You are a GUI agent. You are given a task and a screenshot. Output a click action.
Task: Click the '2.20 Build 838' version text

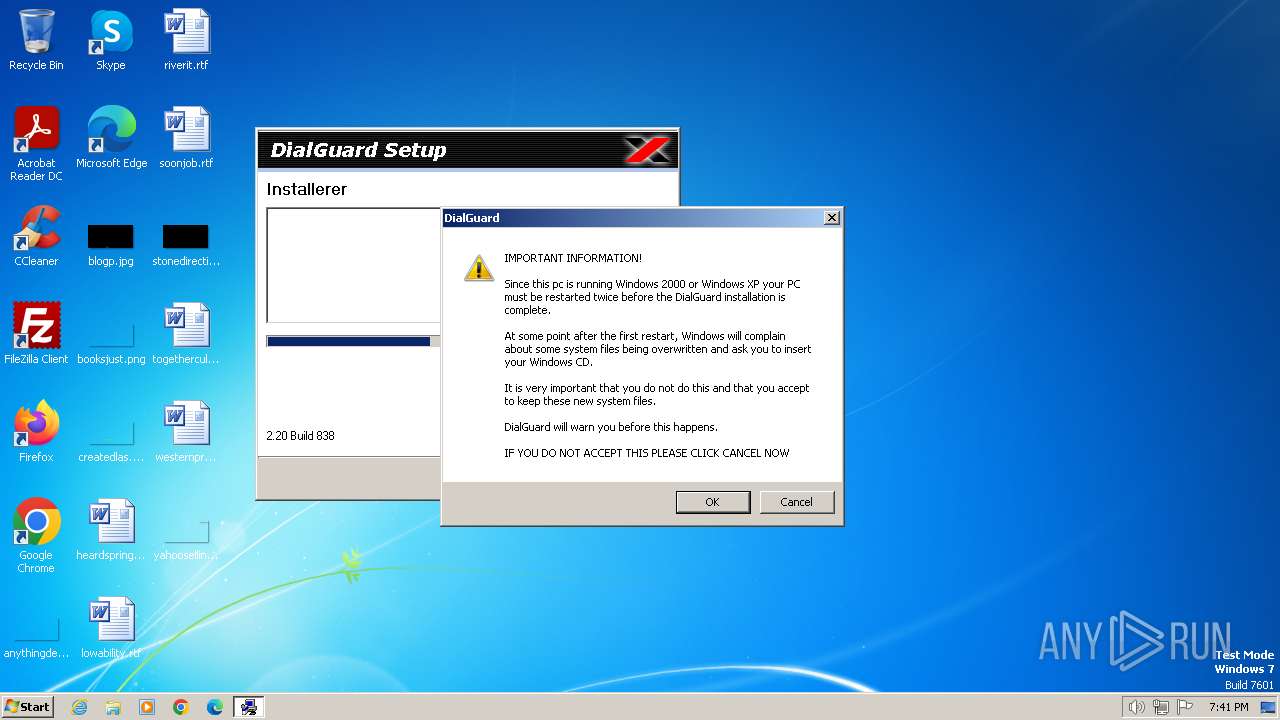[x=300, y=436]
